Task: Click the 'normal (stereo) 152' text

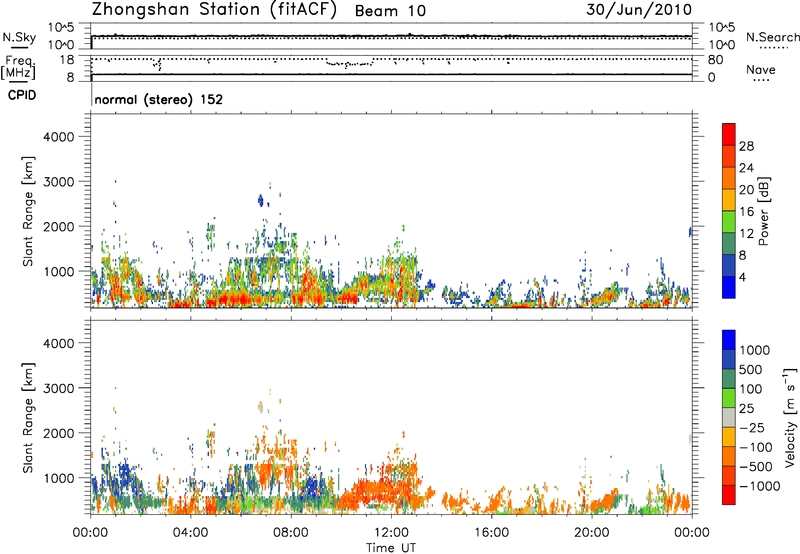Action: 159,99
